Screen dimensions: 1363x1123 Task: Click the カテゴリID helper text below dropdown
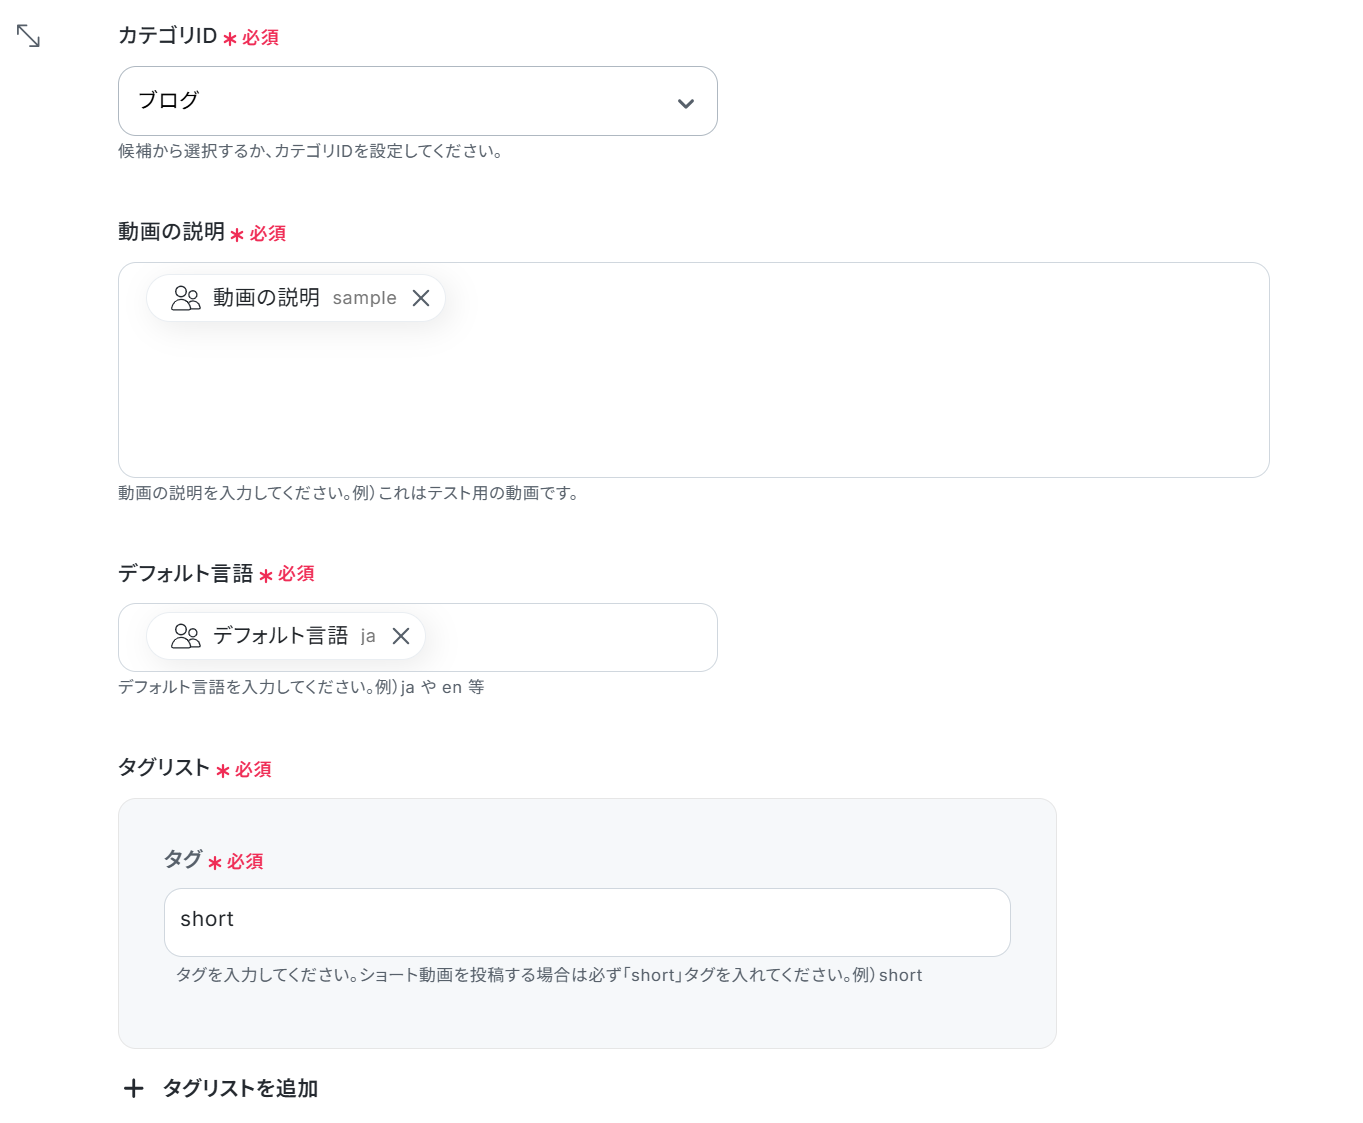(310, 151)
